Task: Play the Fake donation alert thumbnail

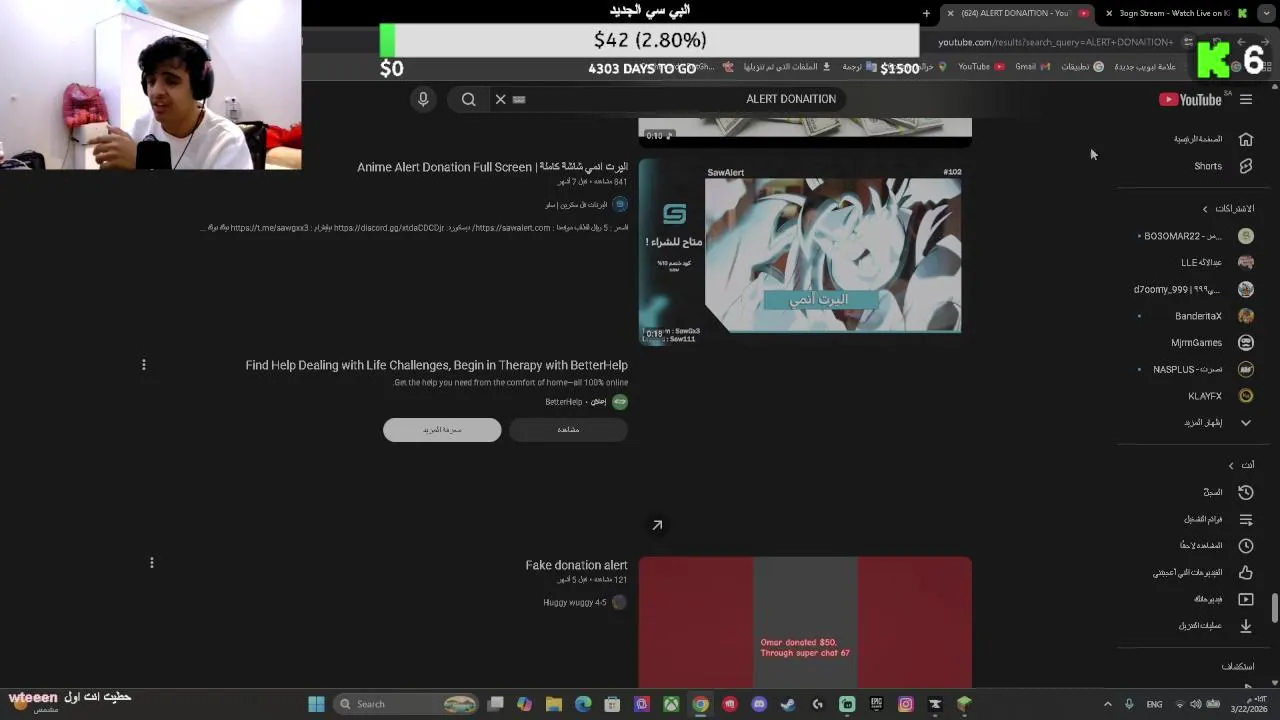Action: point(805,622)
